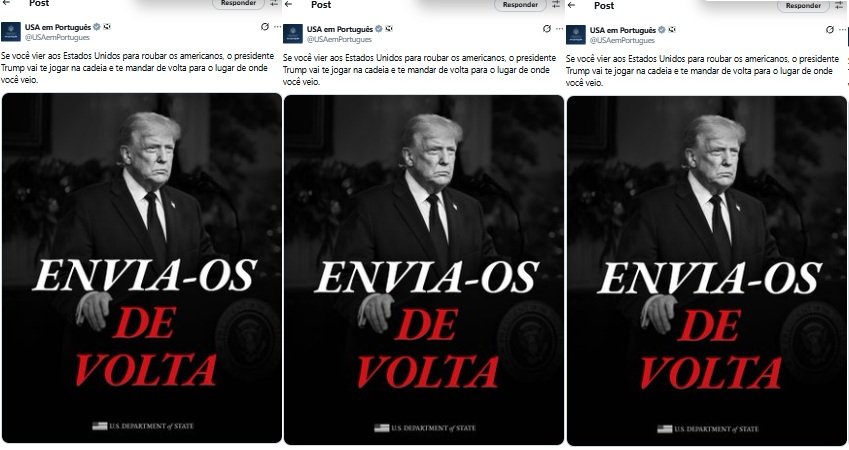The image size is (849, 450).
Task: Open more options ellipsis on the middle post
Action: (x=559, y=29)
